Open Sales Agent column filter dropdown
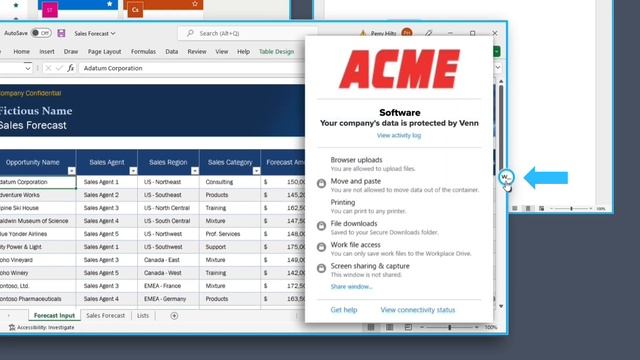640x360 pixels. point(133,171)
